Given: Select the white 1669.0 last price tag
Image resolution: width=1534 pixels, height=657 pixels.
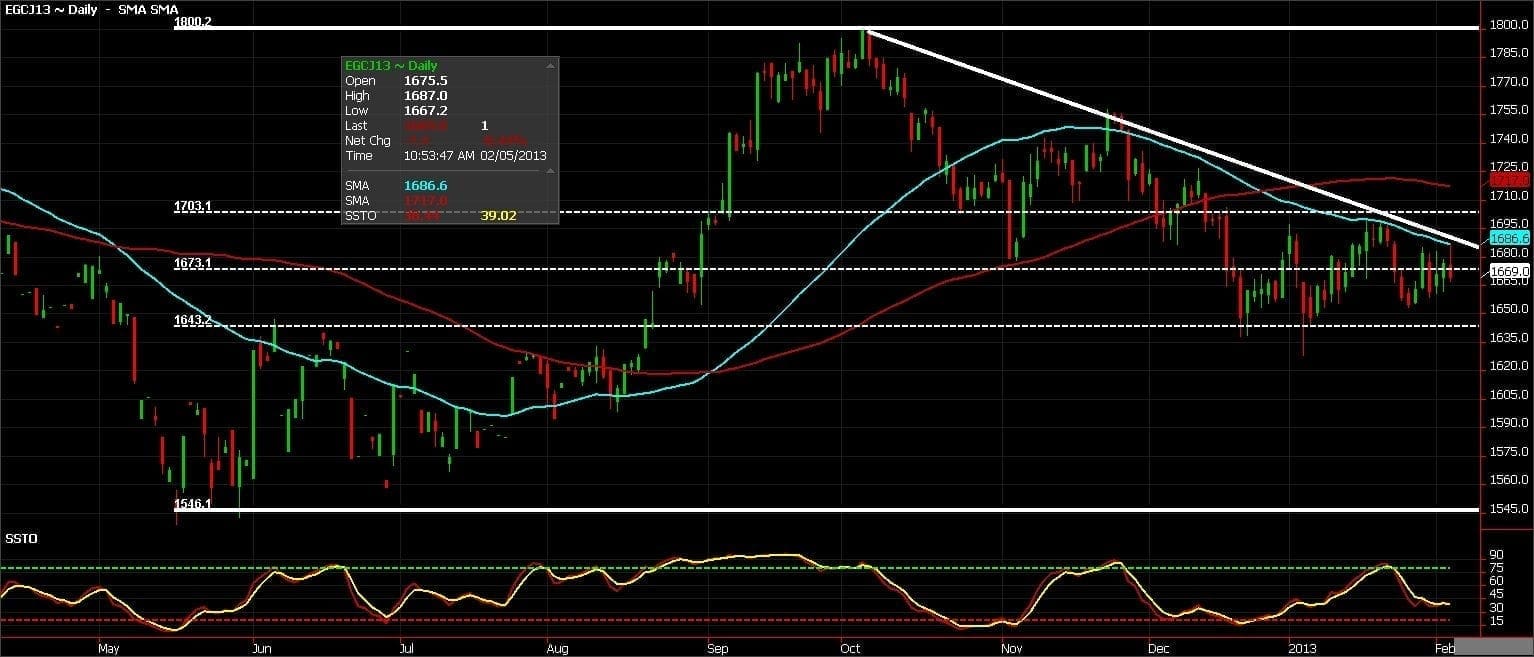Looking at the screenshot, I should coord(1510,271).
